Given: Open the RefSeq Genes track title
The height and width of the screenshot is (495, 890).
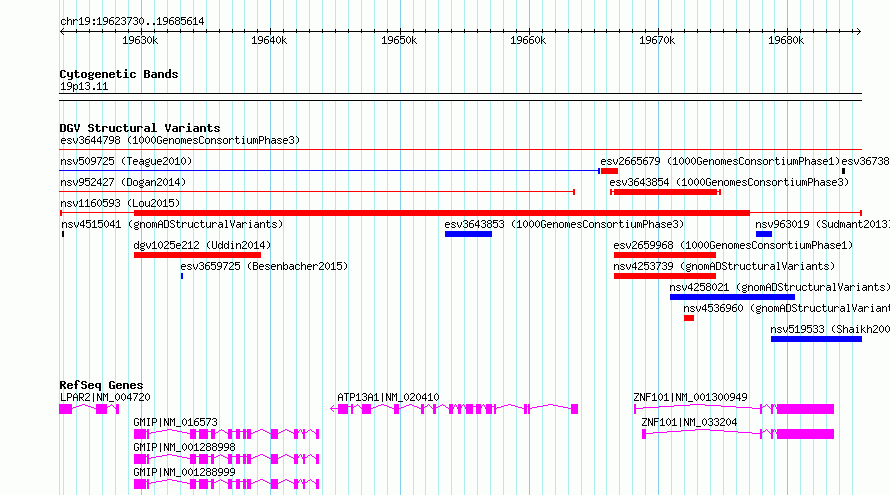Looking at the screenshot, I should (101, 385).
